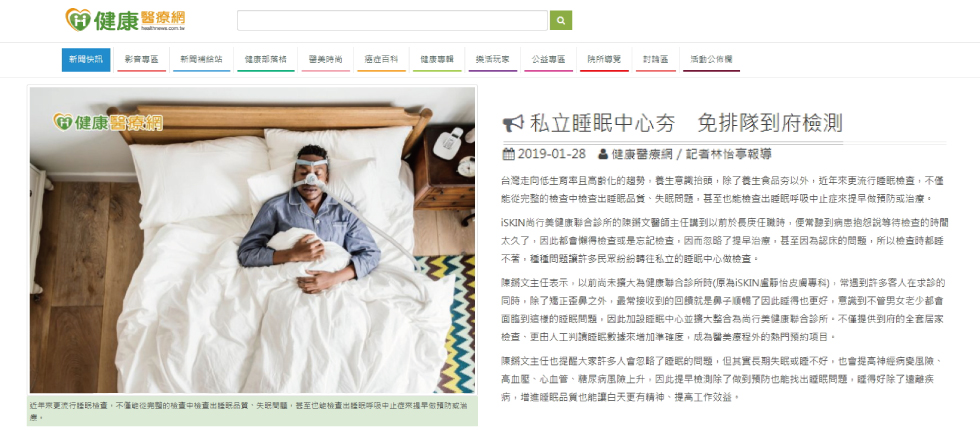
Task: Select the 新聞快訊 tab
Action: click(86, 60)
